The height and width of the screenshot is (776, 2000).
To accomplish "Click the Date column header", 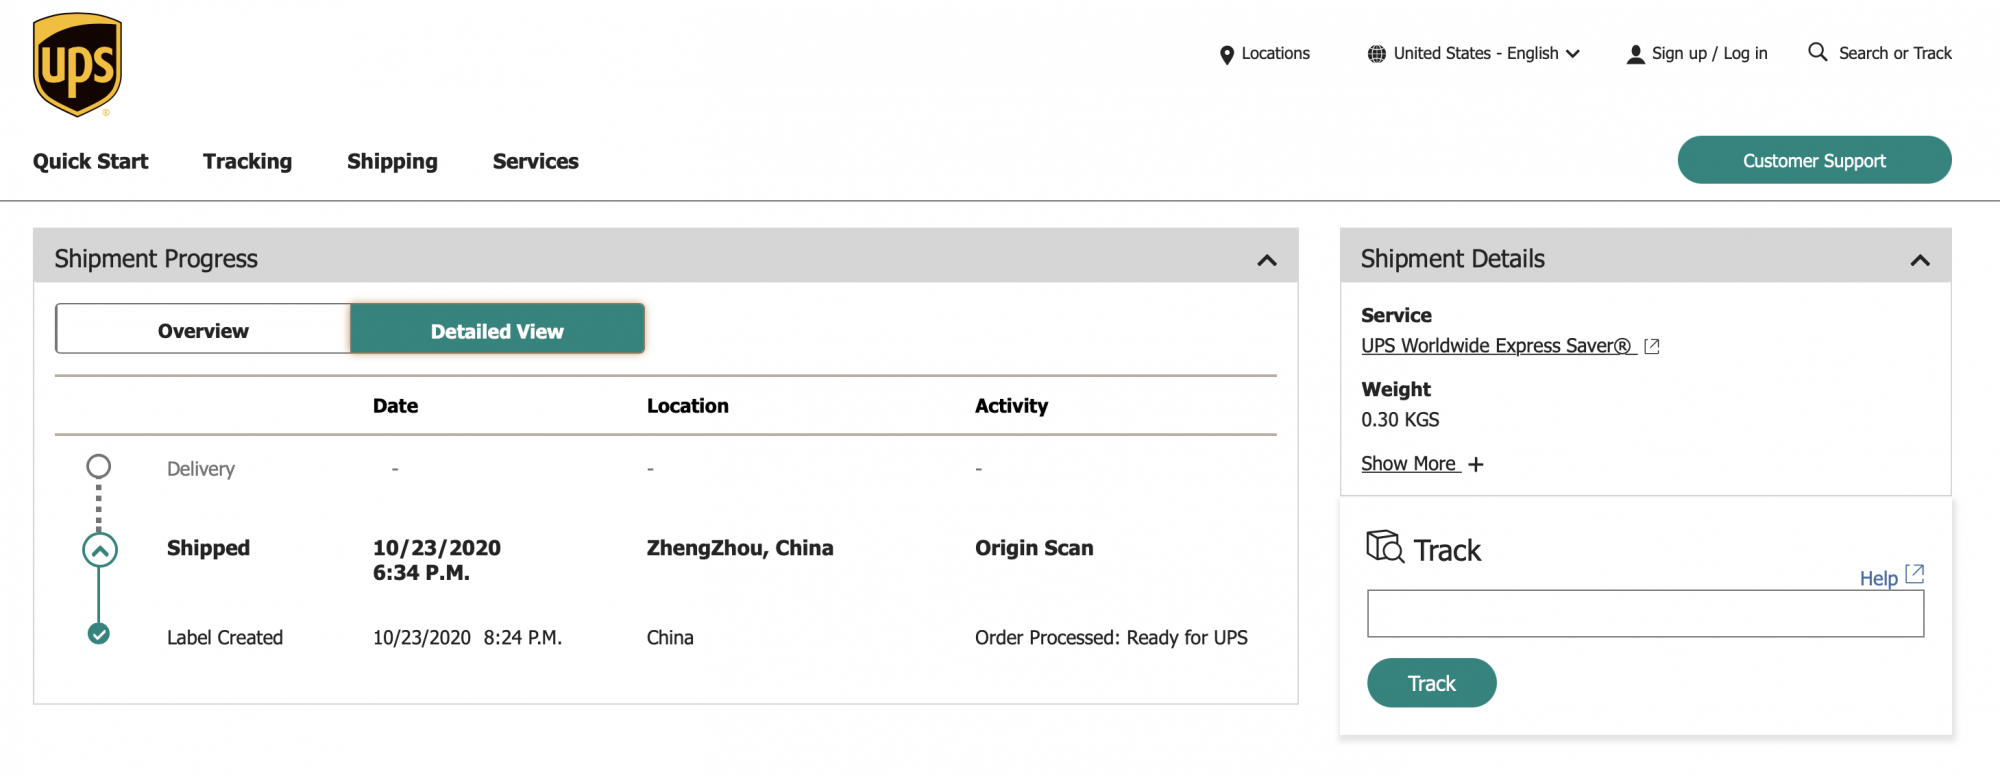I will point(395,406).
